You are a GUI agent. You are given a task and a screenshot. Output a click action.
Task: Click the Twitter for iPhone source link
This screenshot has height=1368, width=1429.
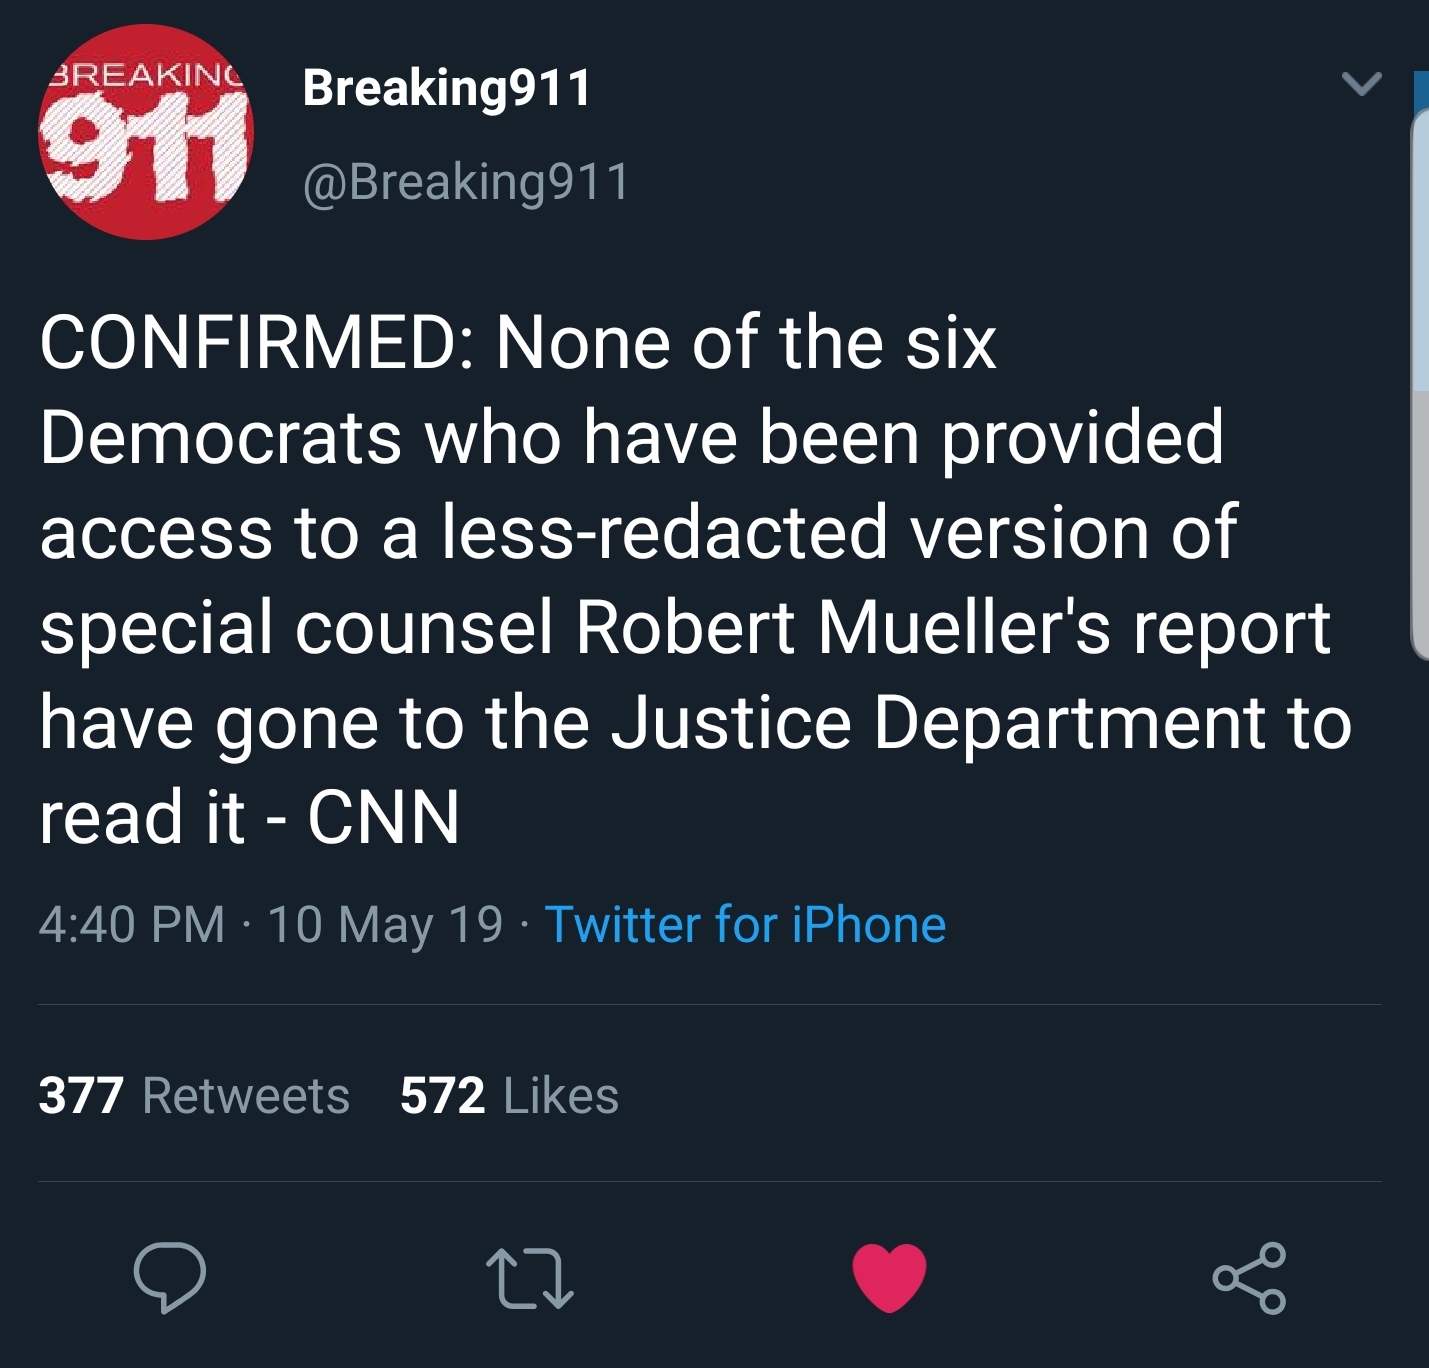click(745, 924)
